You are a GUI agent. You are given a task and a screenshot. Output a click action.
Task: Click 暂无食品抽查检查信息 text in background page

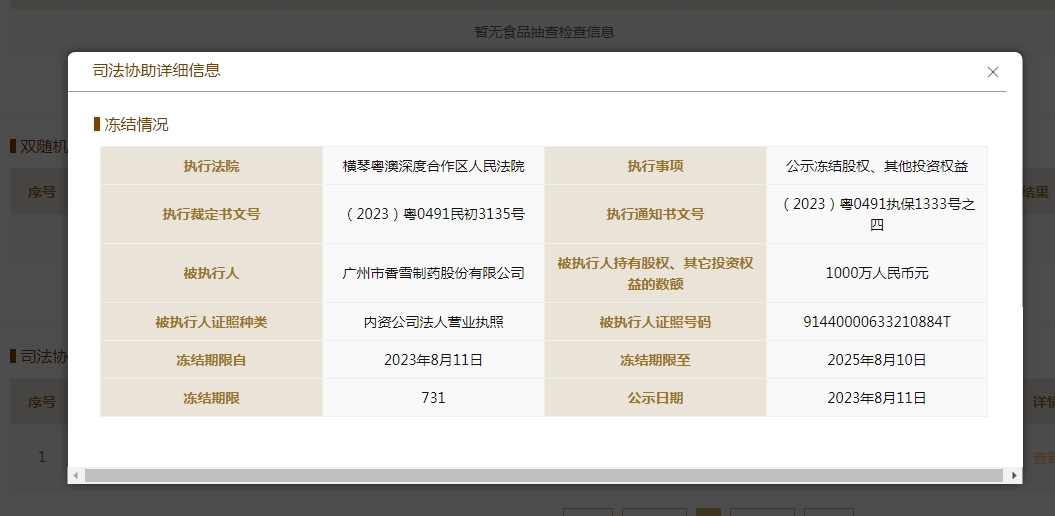(544, 32)
